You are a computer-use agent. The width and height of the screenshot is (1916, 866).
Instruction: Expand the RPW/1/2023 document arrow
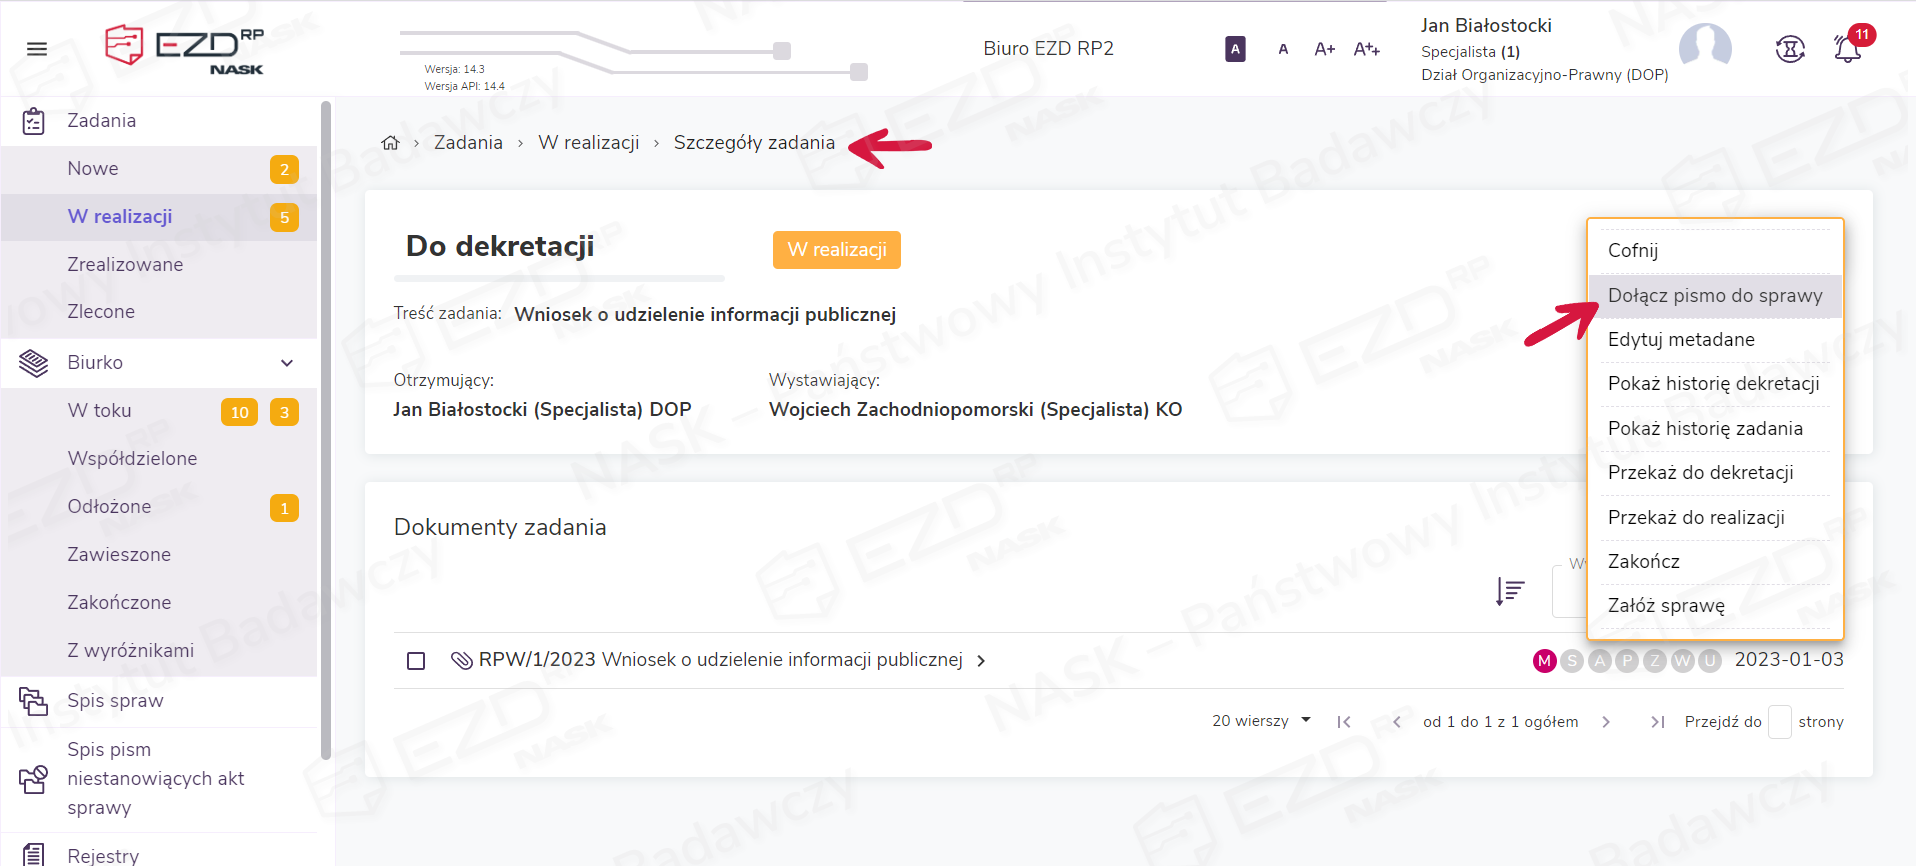(x=981, y=661)
